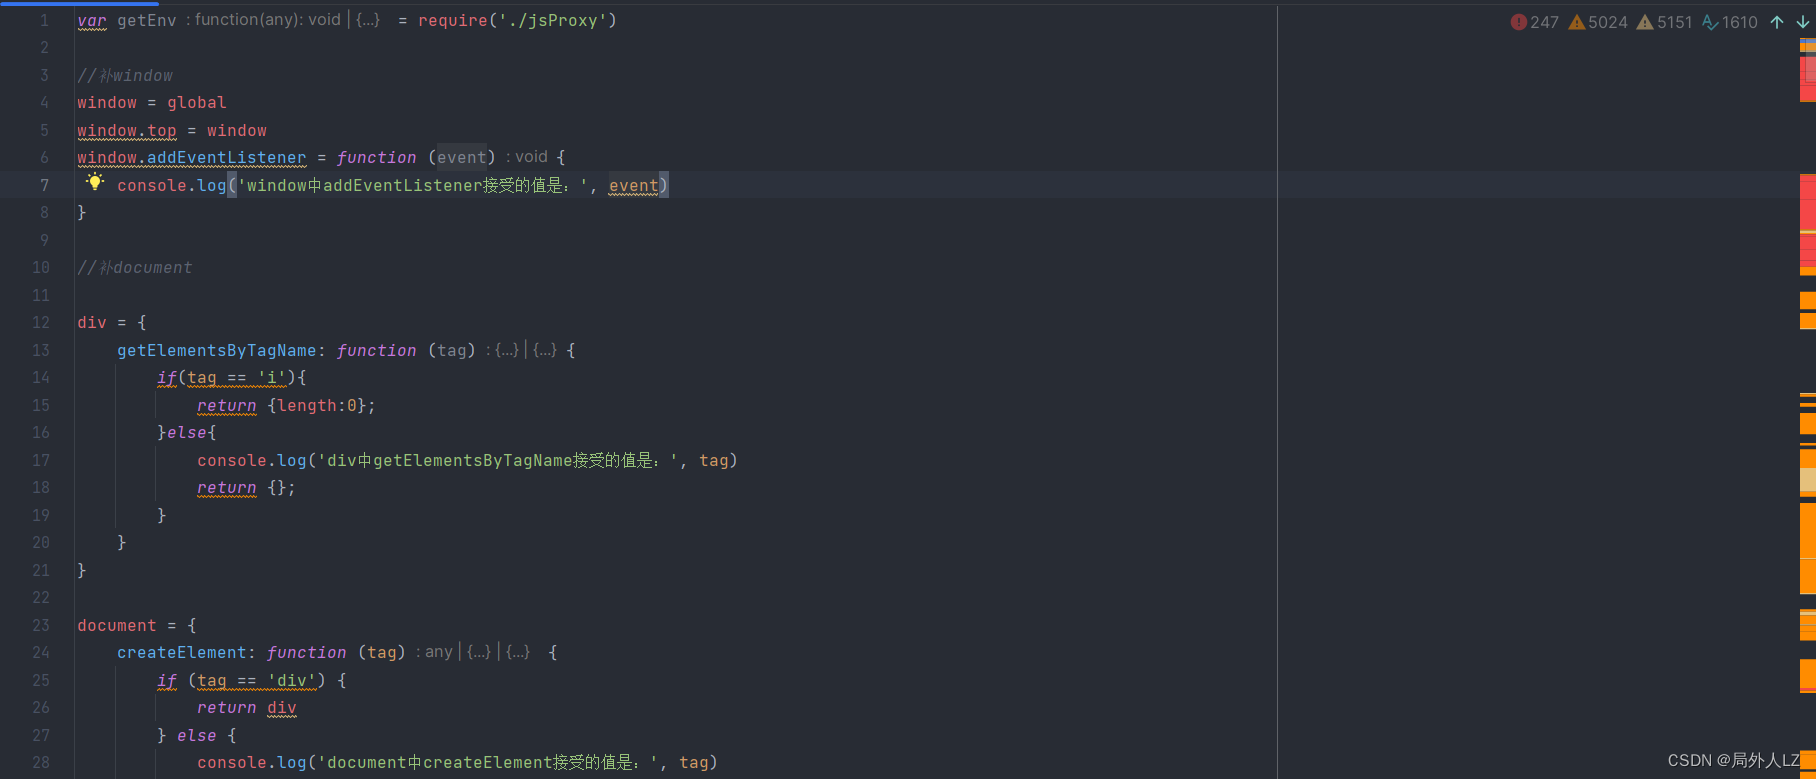Click the ': void' return hint on line 6
This screenshot has width=1816, height=779.
(527, 157)
